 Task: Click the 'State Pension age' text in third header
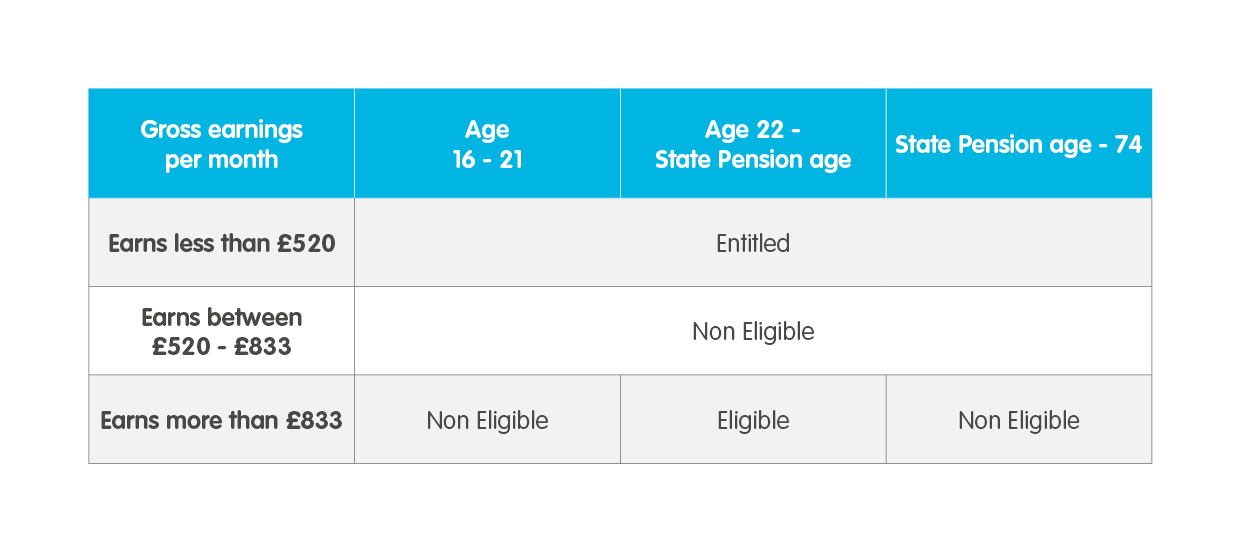tap(753, 160)
